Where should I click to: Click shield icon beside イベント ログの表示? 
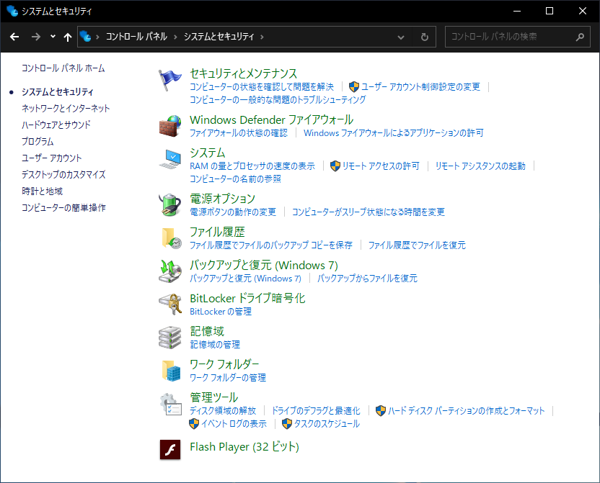click(x=194, y=424)
